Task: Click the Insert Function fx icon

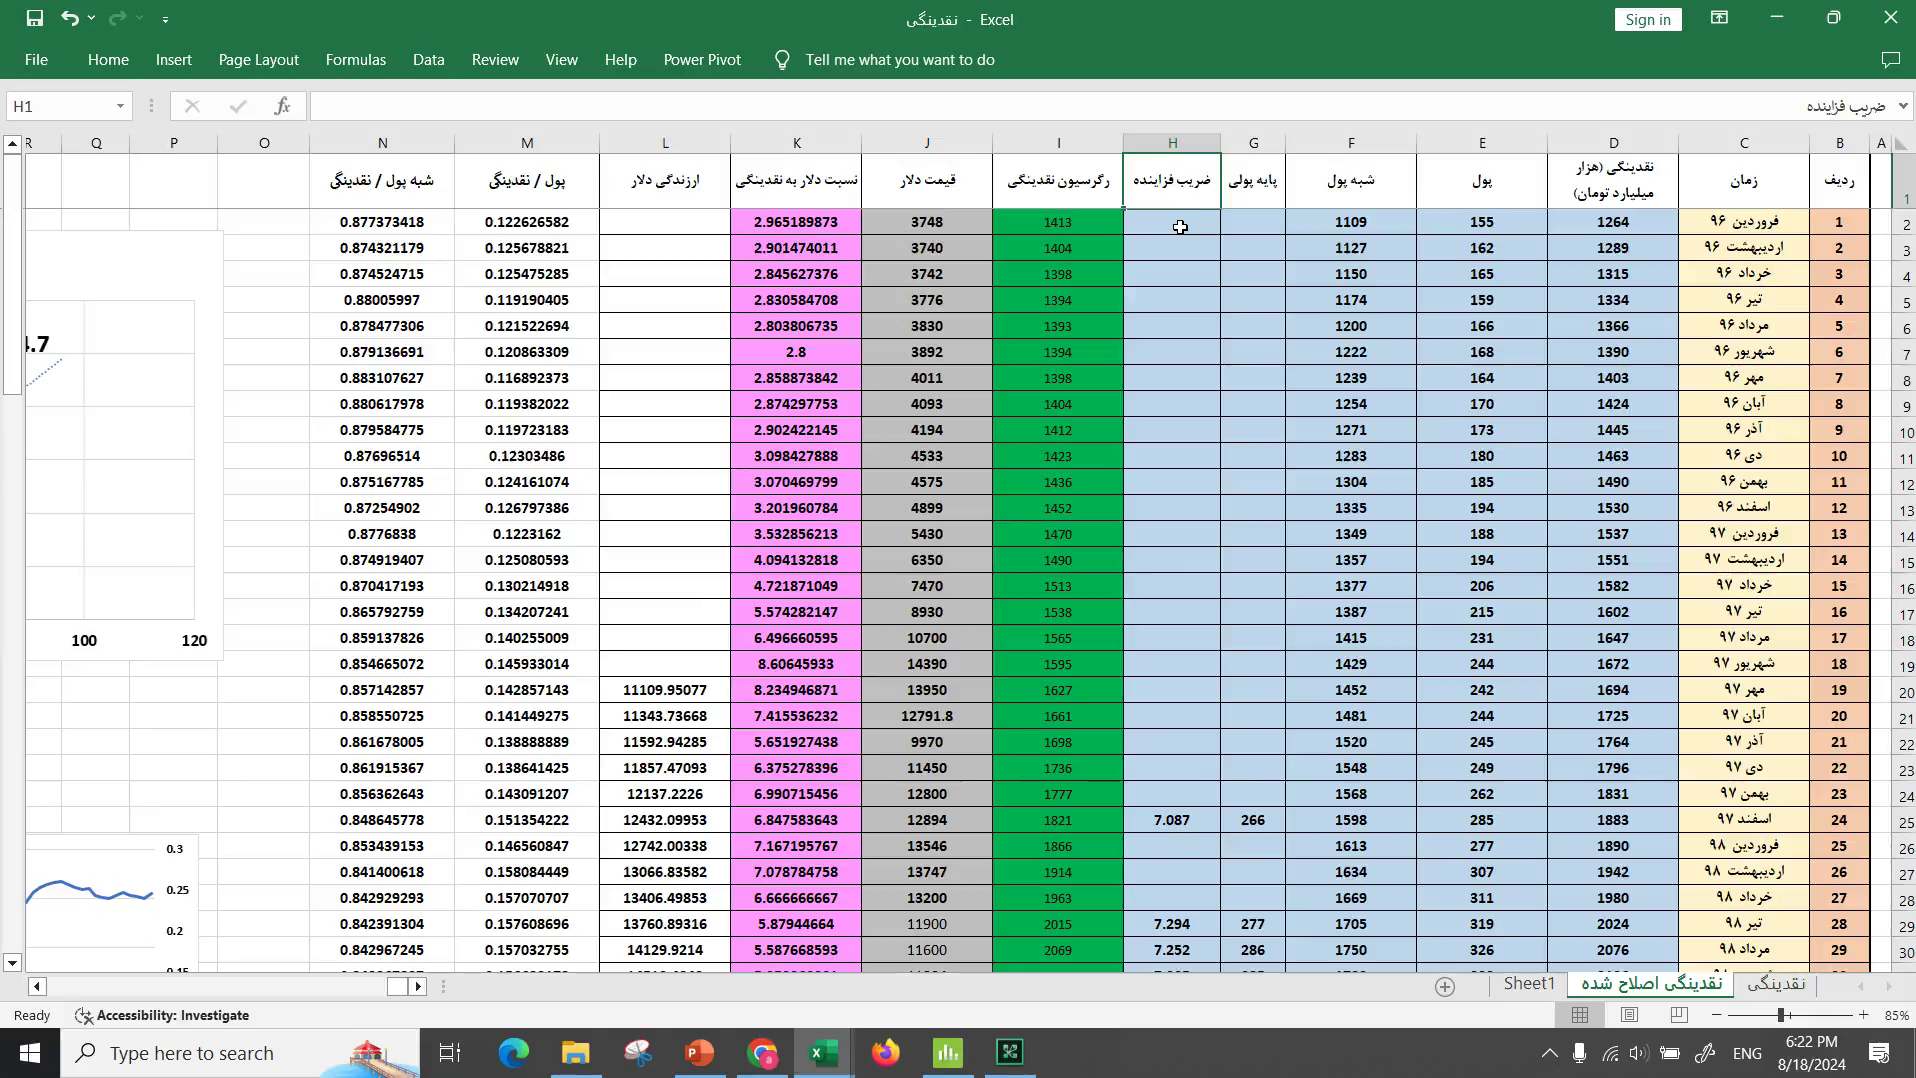Action: [282, 106]
